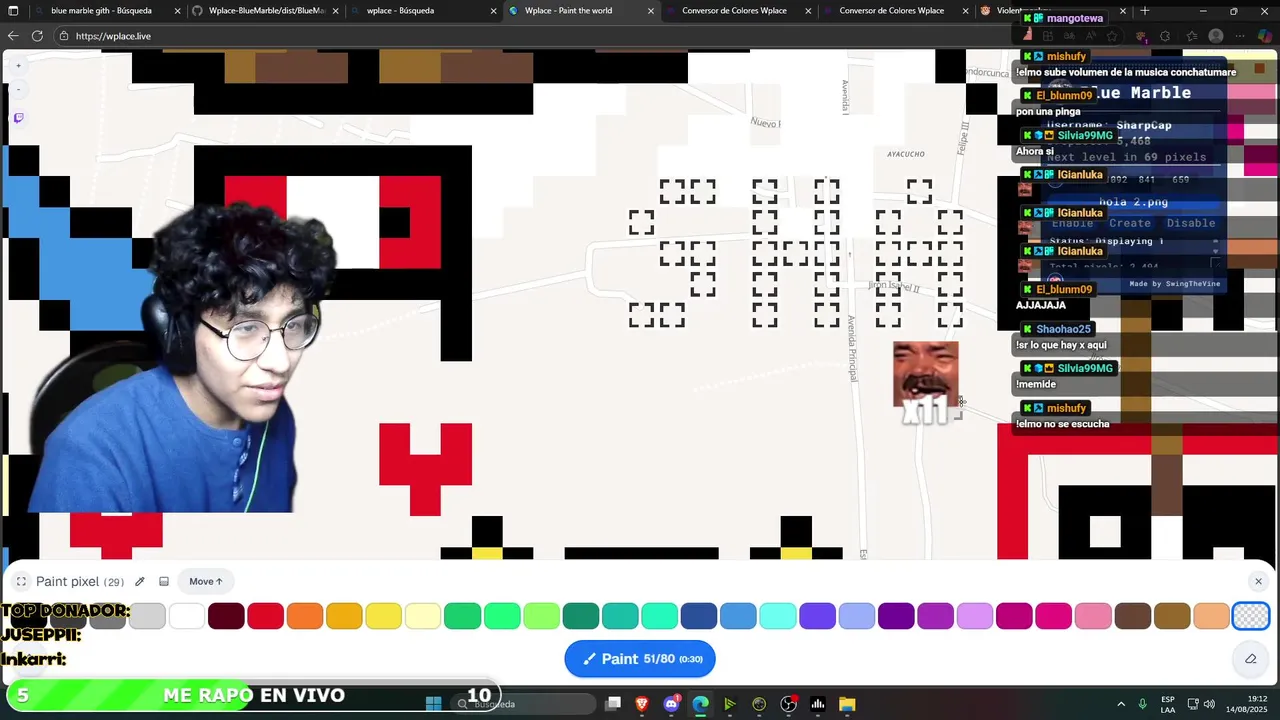Activate the eraser tool icon
1280x720 pixels.
click(x=1250, y=659)
